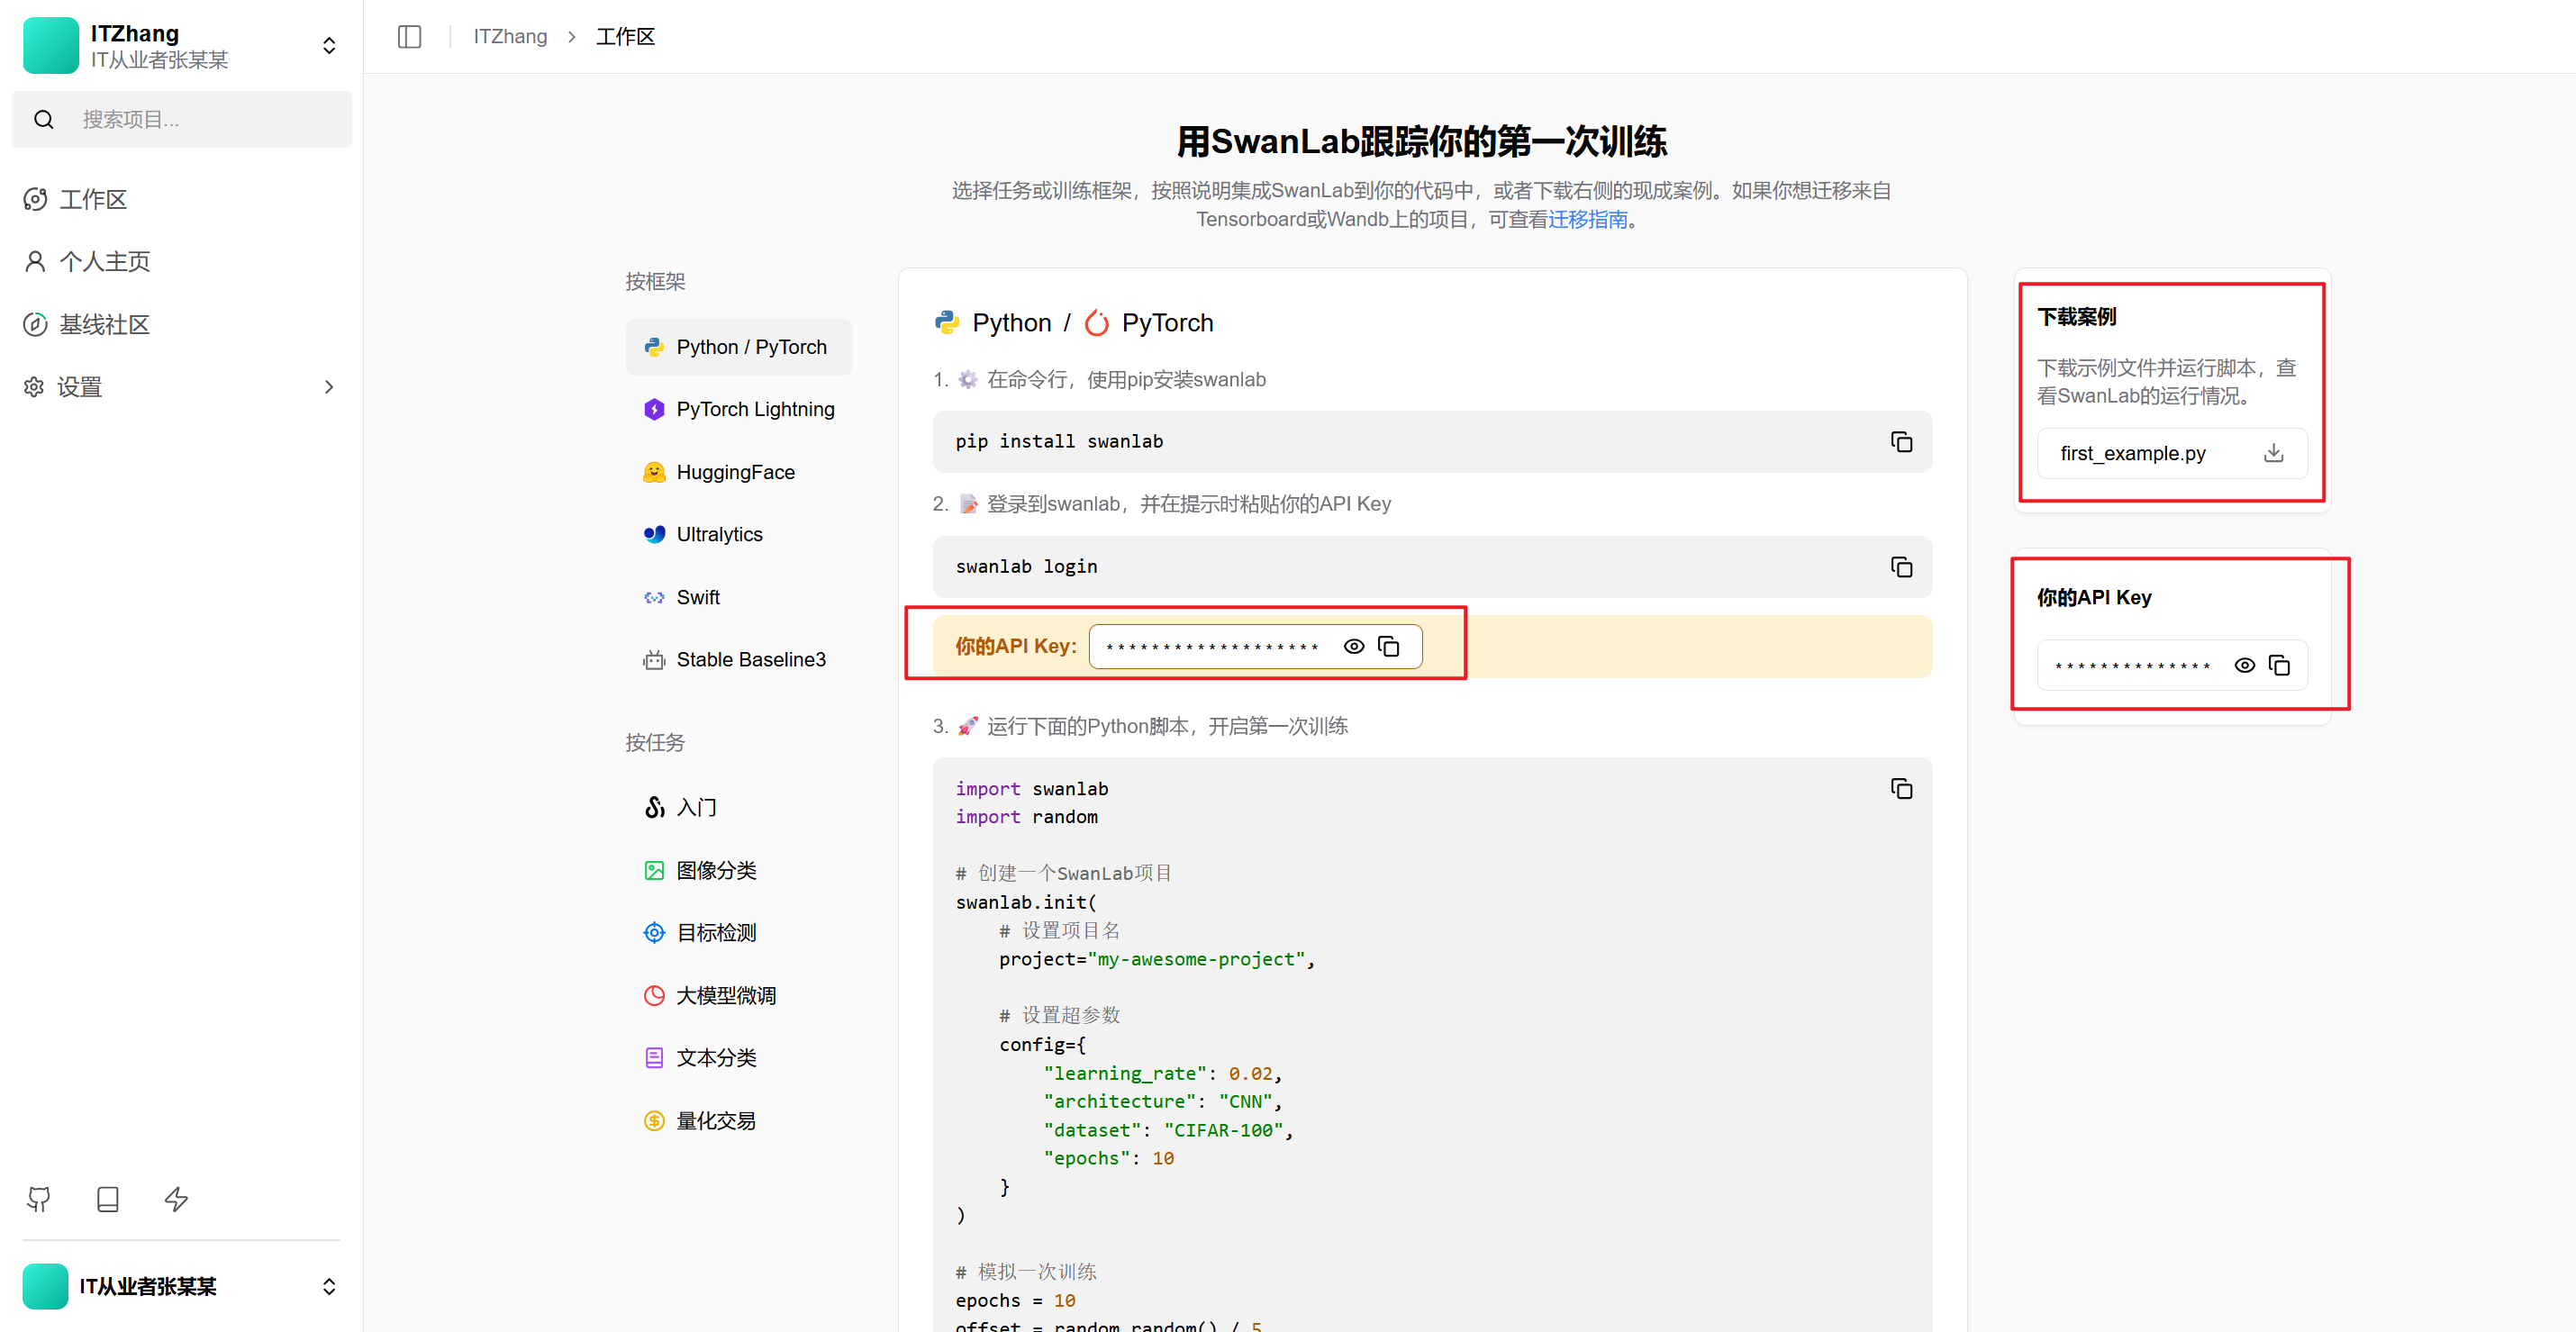Screen dimensions: 2576x1332
Task: Click the ITZhang green avatar
Action: 50,45
